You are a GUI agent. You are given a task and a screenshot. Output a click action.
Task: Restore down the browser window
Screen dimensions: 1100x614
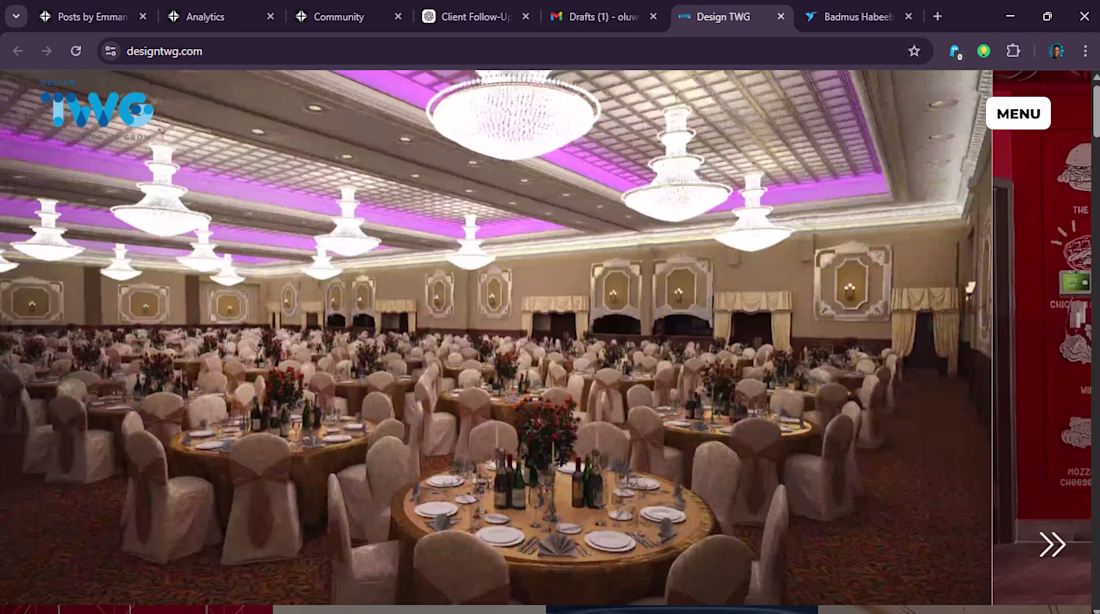[x=1047, y=16]
